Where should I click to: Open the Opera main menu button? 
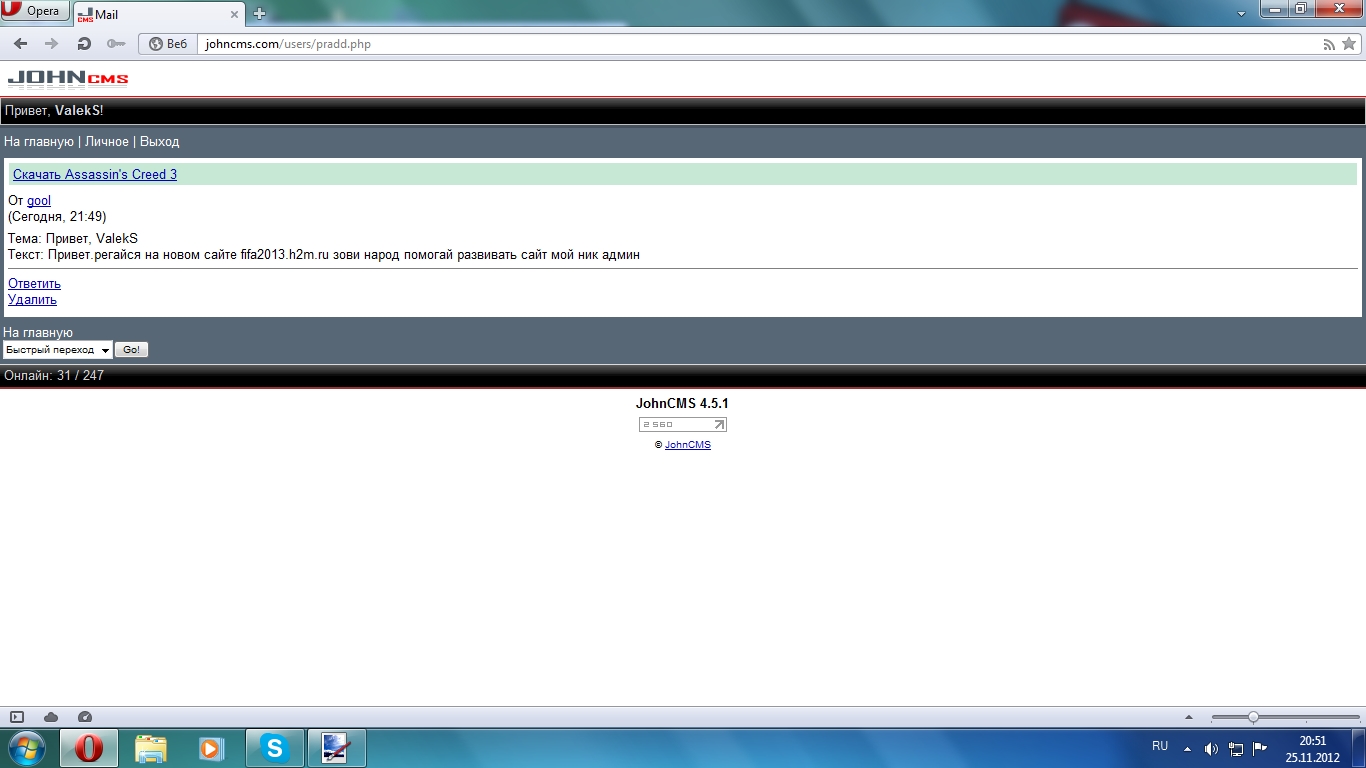click(x=36, y=12)
